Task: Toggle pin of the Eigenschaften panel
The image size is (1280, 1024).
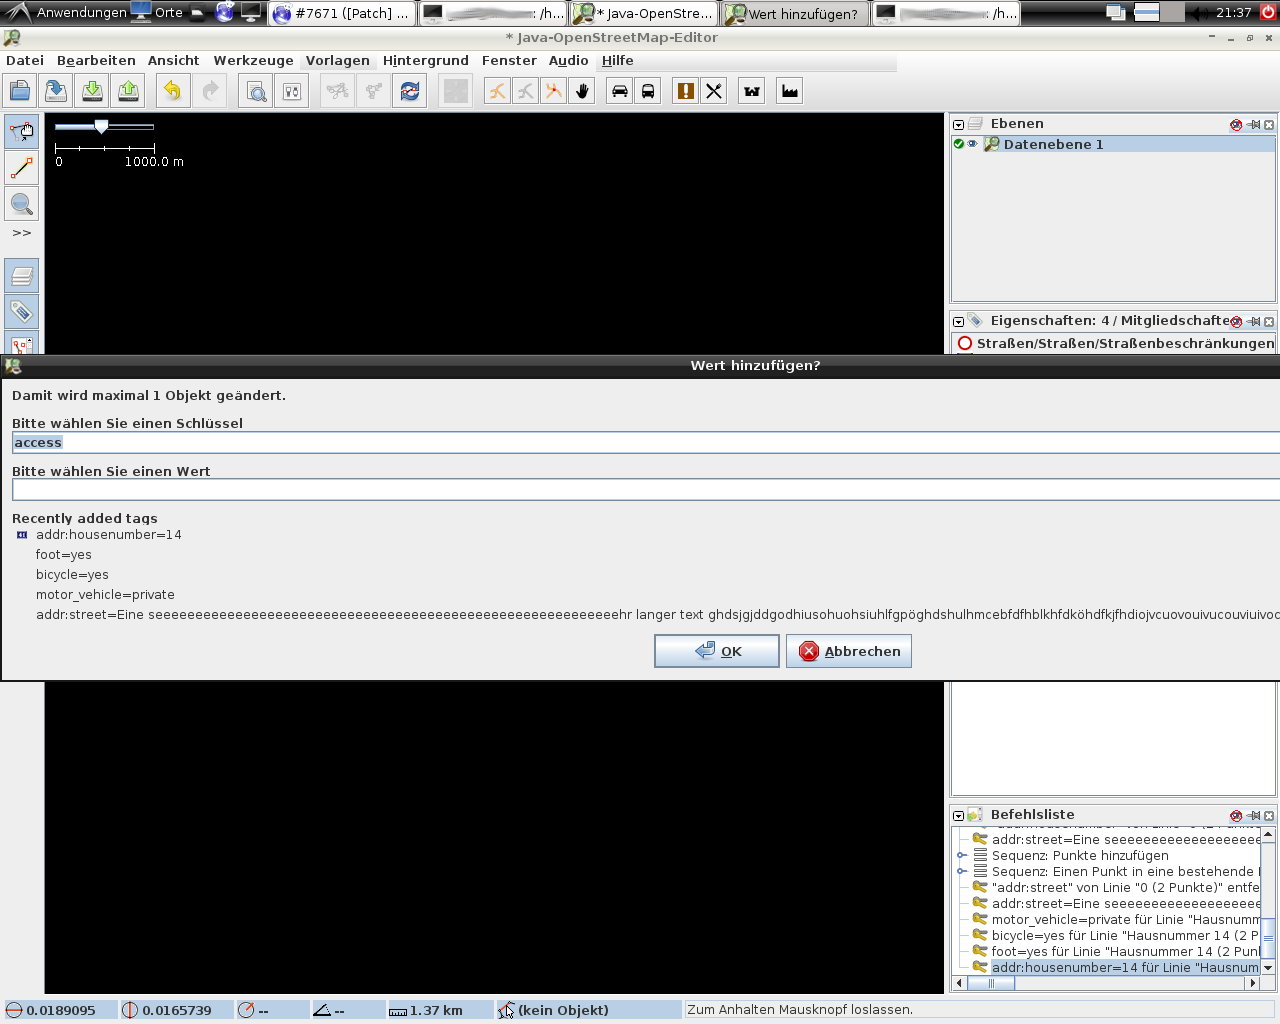Action: click(x=1254, y=322)
